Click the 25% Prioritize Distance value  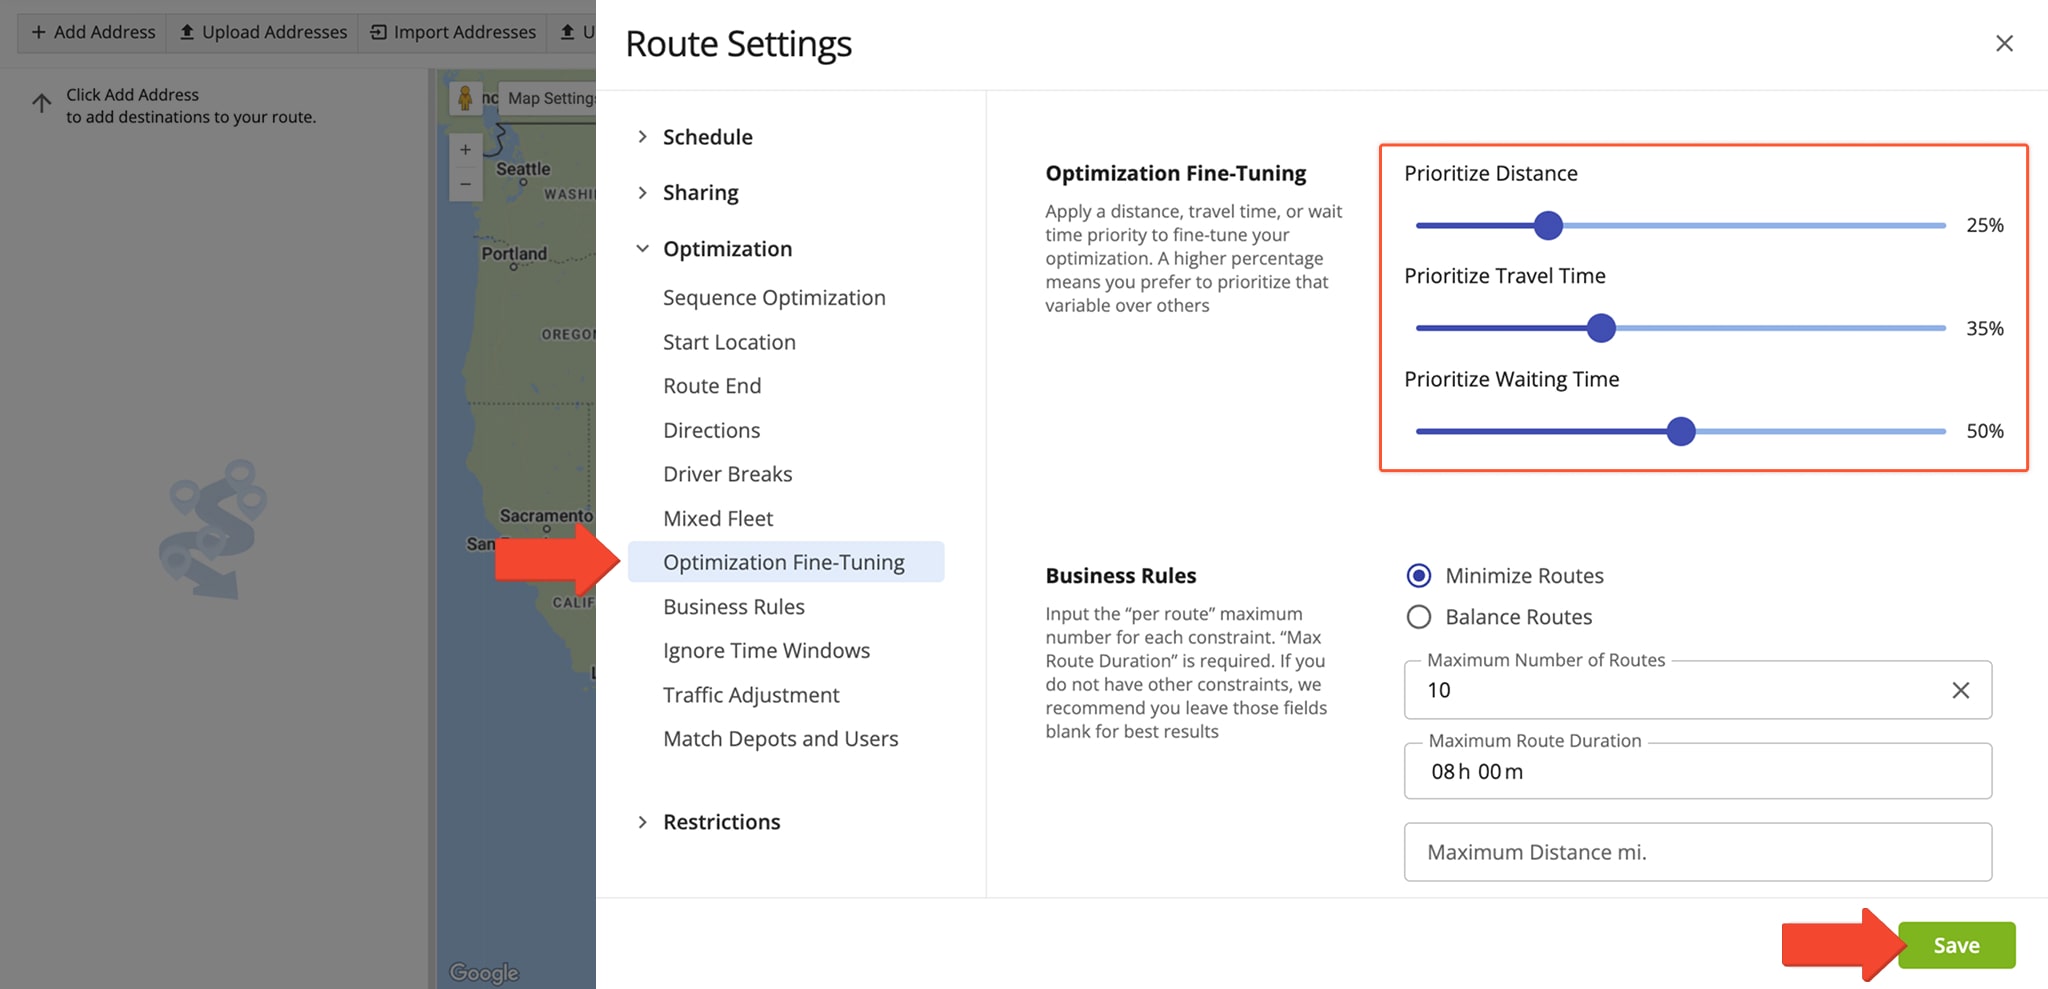pos(1984,226)
